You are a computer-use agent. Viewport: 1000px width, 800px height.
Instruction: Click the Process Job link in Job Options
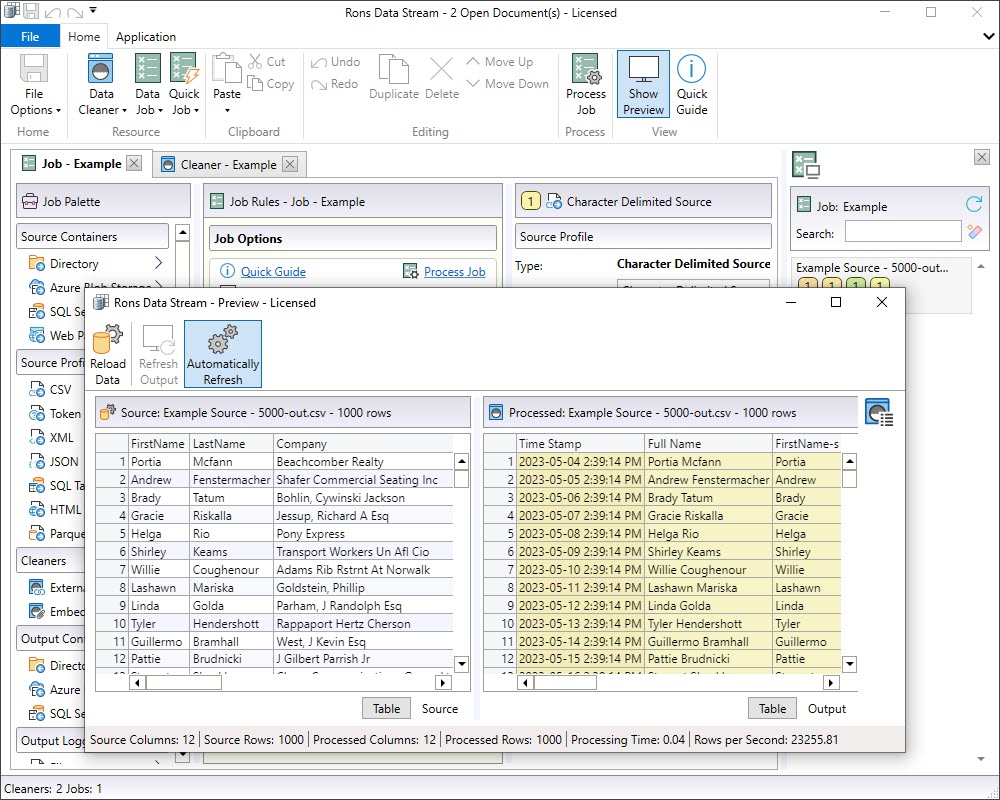pos(454,271)
